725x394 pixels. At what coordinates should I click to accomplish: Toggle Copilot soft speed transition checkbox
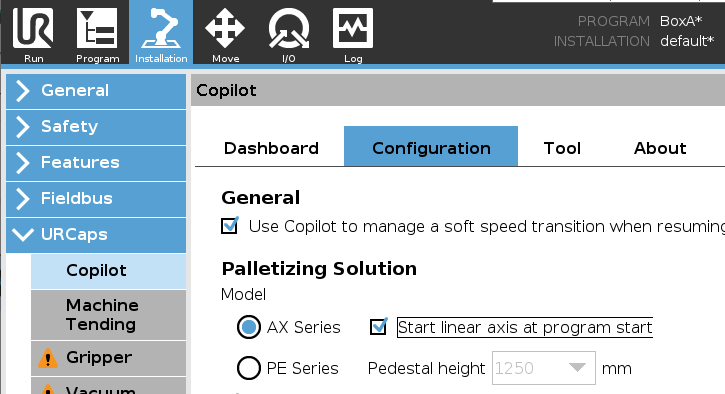[x=230, y=226]
